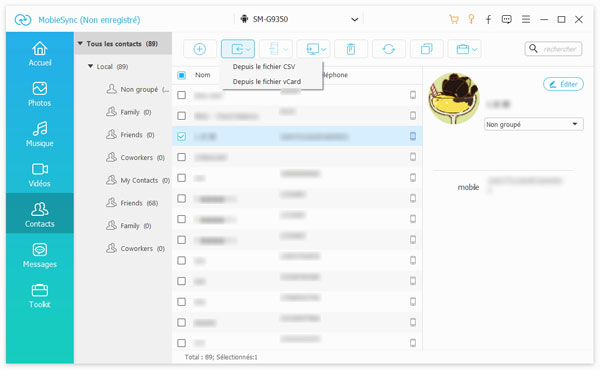The width and height of the screenshot is (600, 370).
Task: Click the Nom column header
Action: [202, 75]
